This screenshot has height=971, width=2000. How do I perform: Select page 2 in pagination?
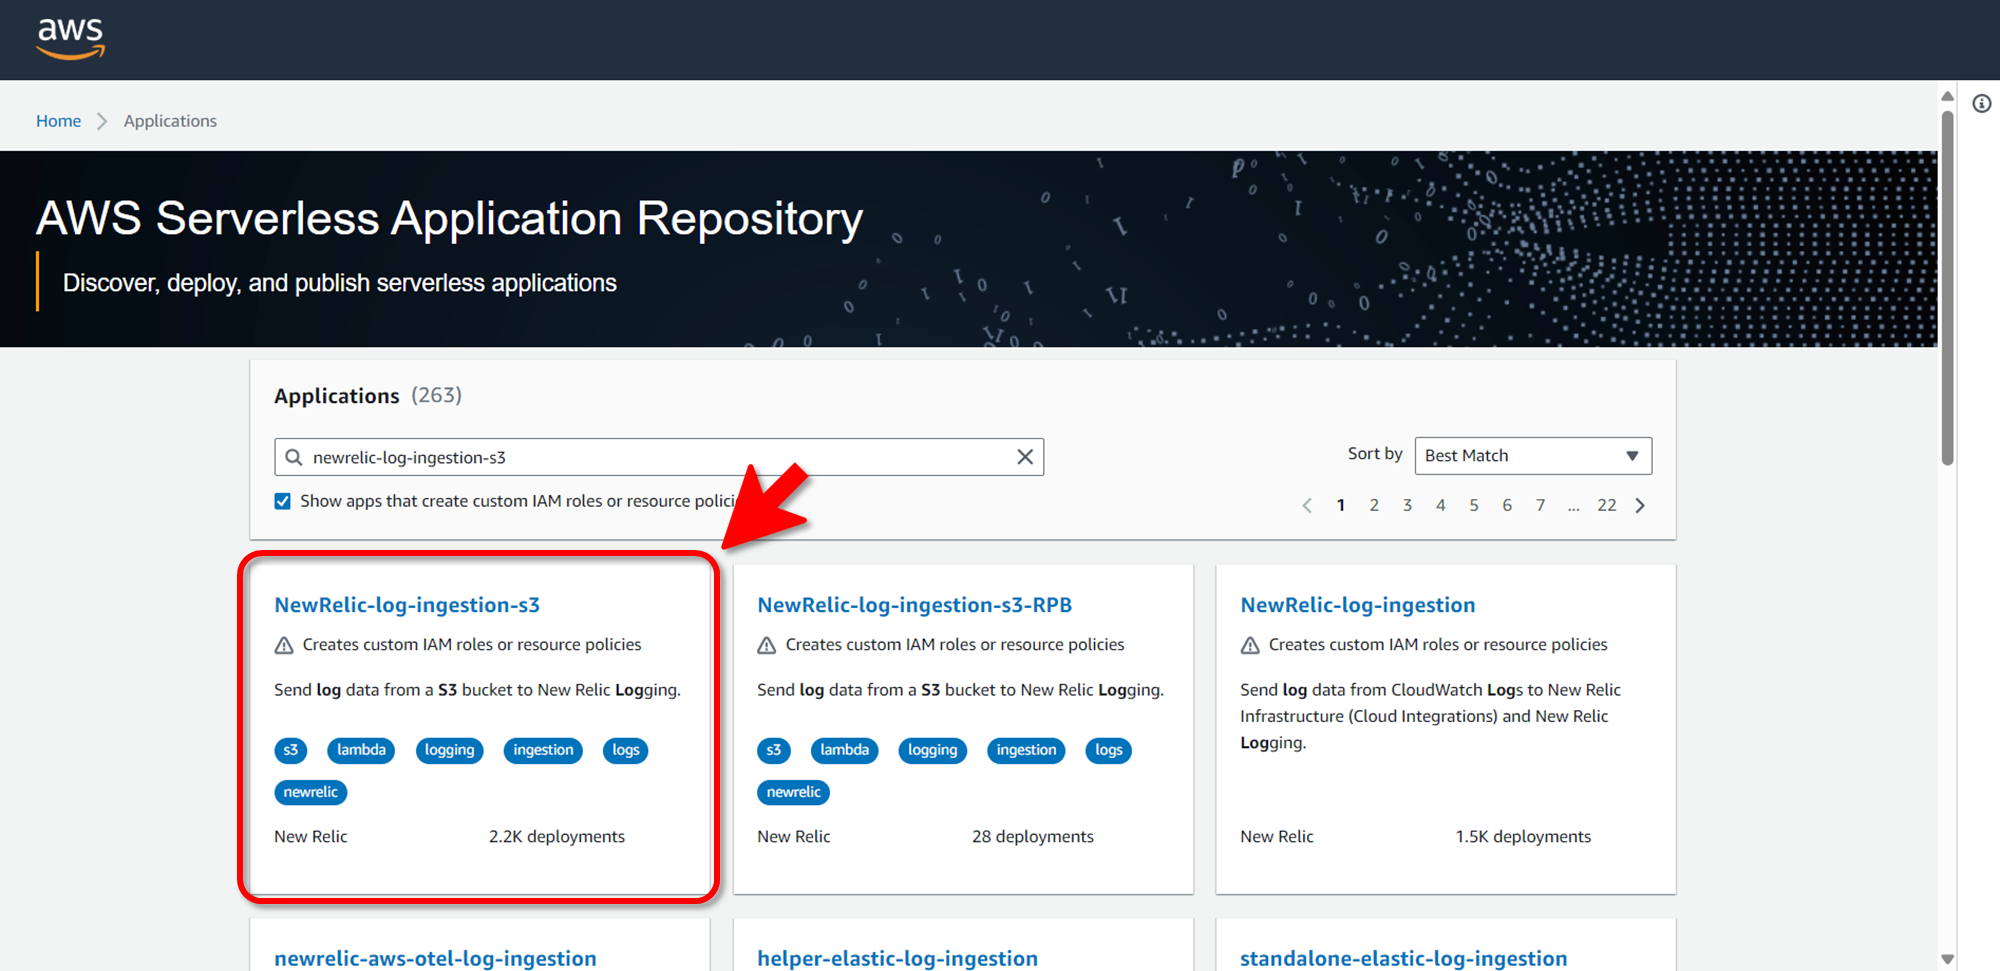point(1374,505)
